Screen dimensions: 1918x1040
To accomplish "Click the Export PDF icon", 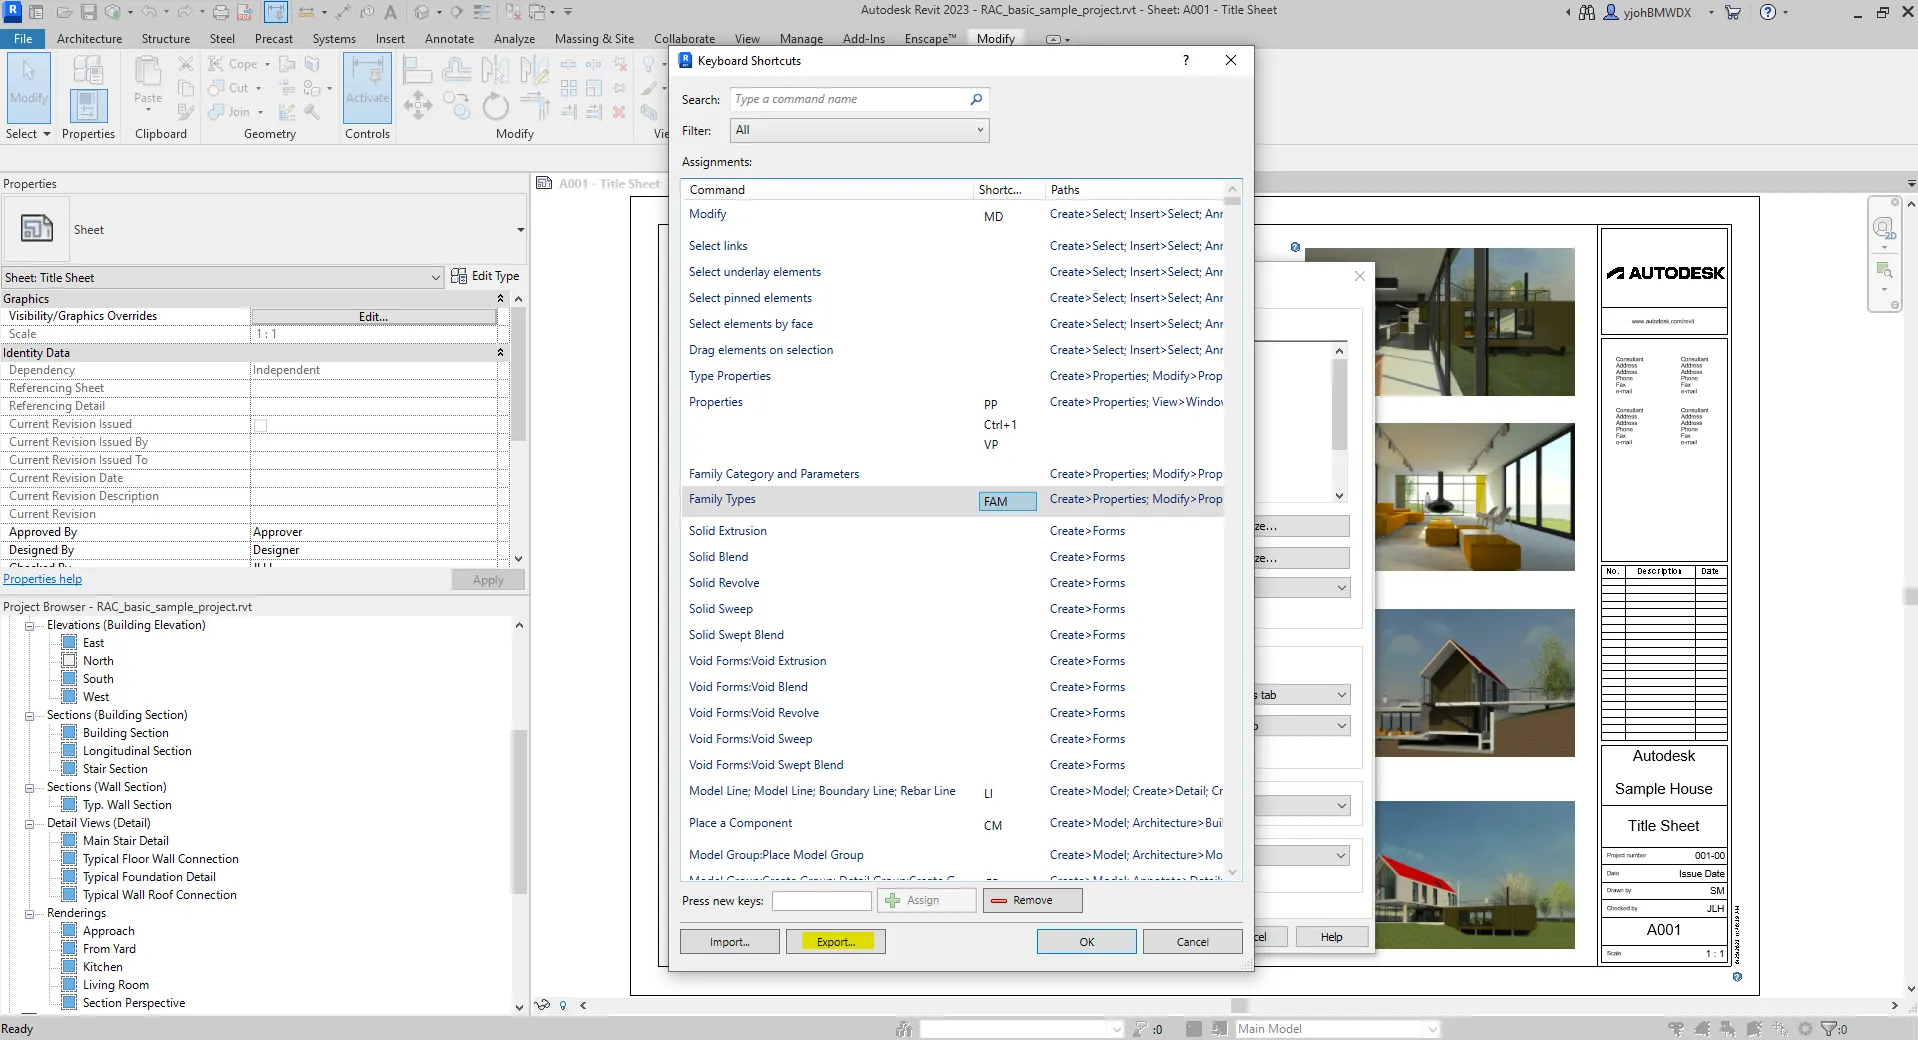I will point(244,12).
